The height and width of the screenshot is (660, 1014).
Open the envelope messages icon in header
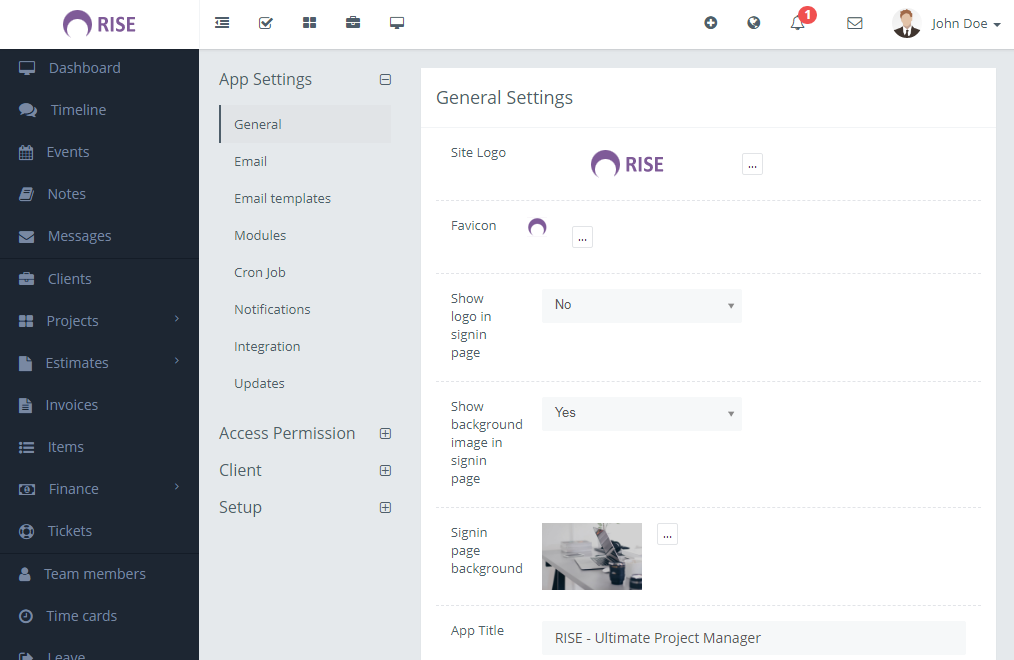855,23
